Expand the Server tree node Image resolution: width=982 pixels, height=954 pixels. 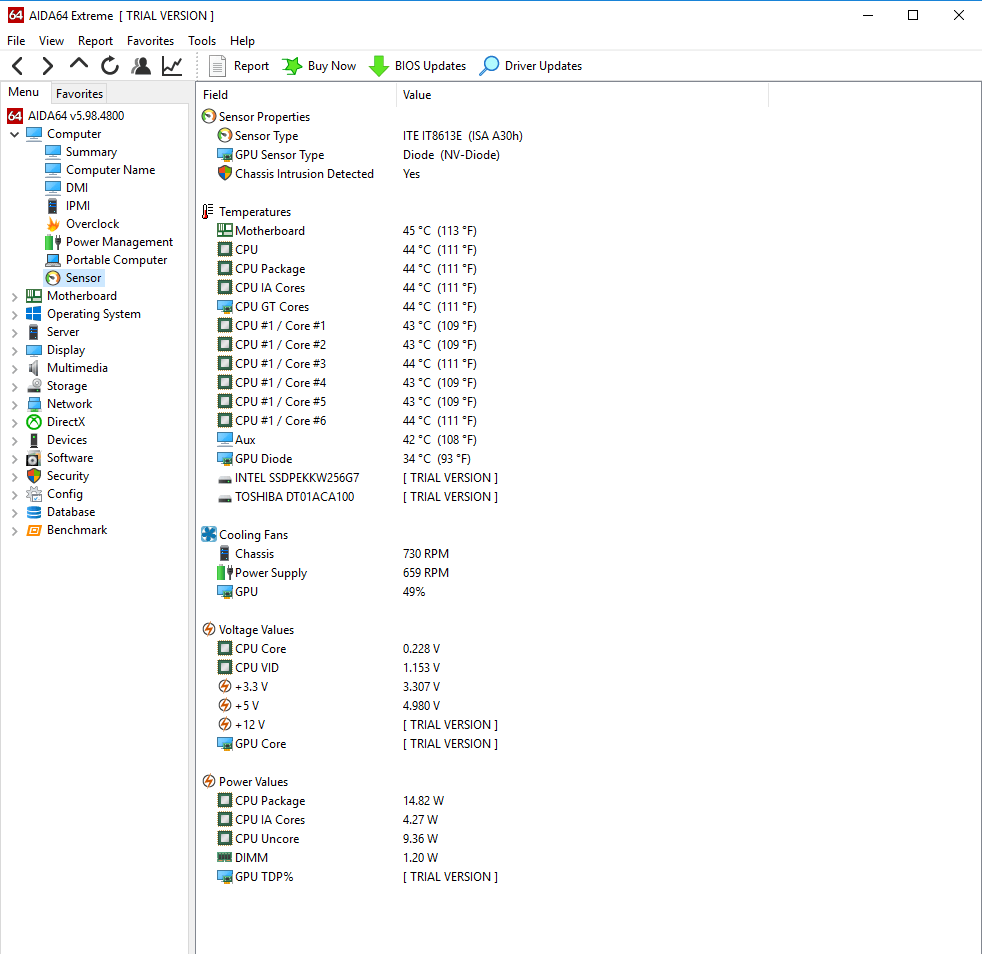click(14, 332)
